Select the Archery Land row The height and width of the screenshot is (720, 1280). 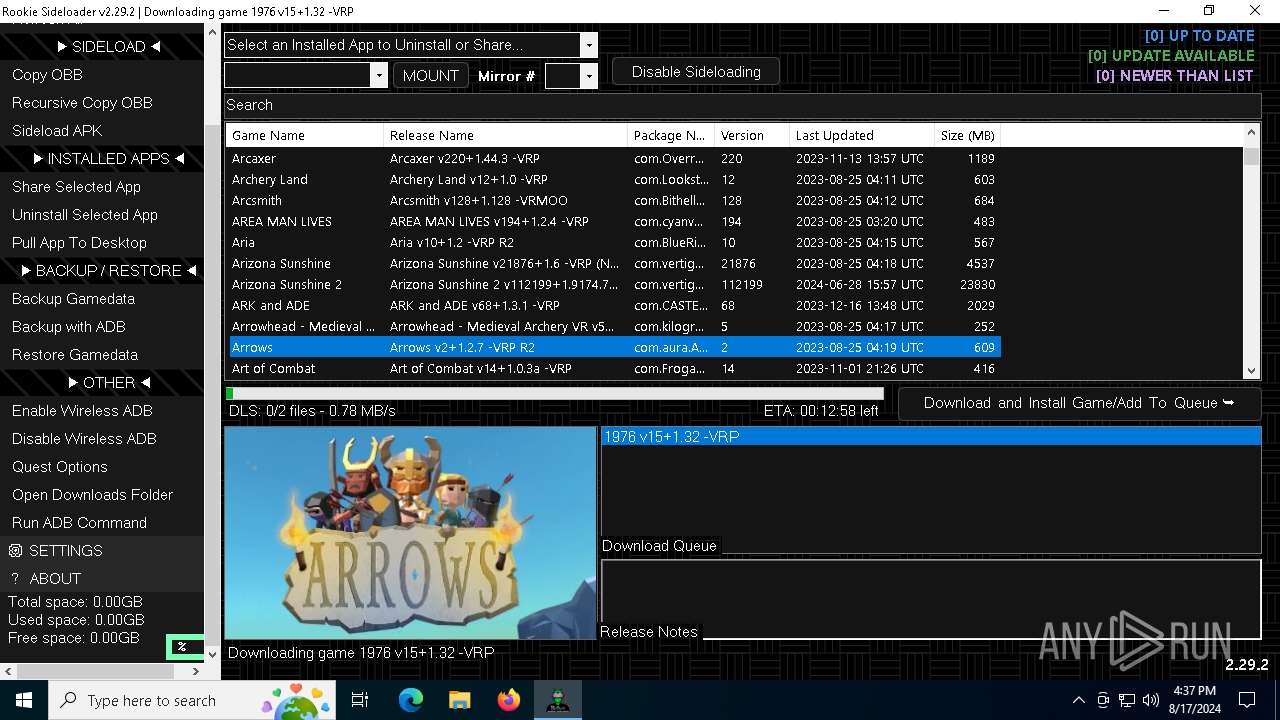[614, 179]
